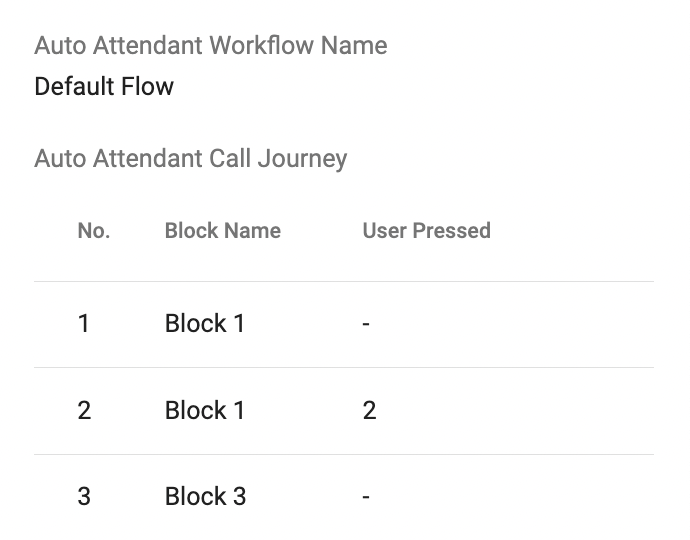Click the User Pressed value 2
The image size is (690, 540).
pyautogui.click(x=369, y=410)
